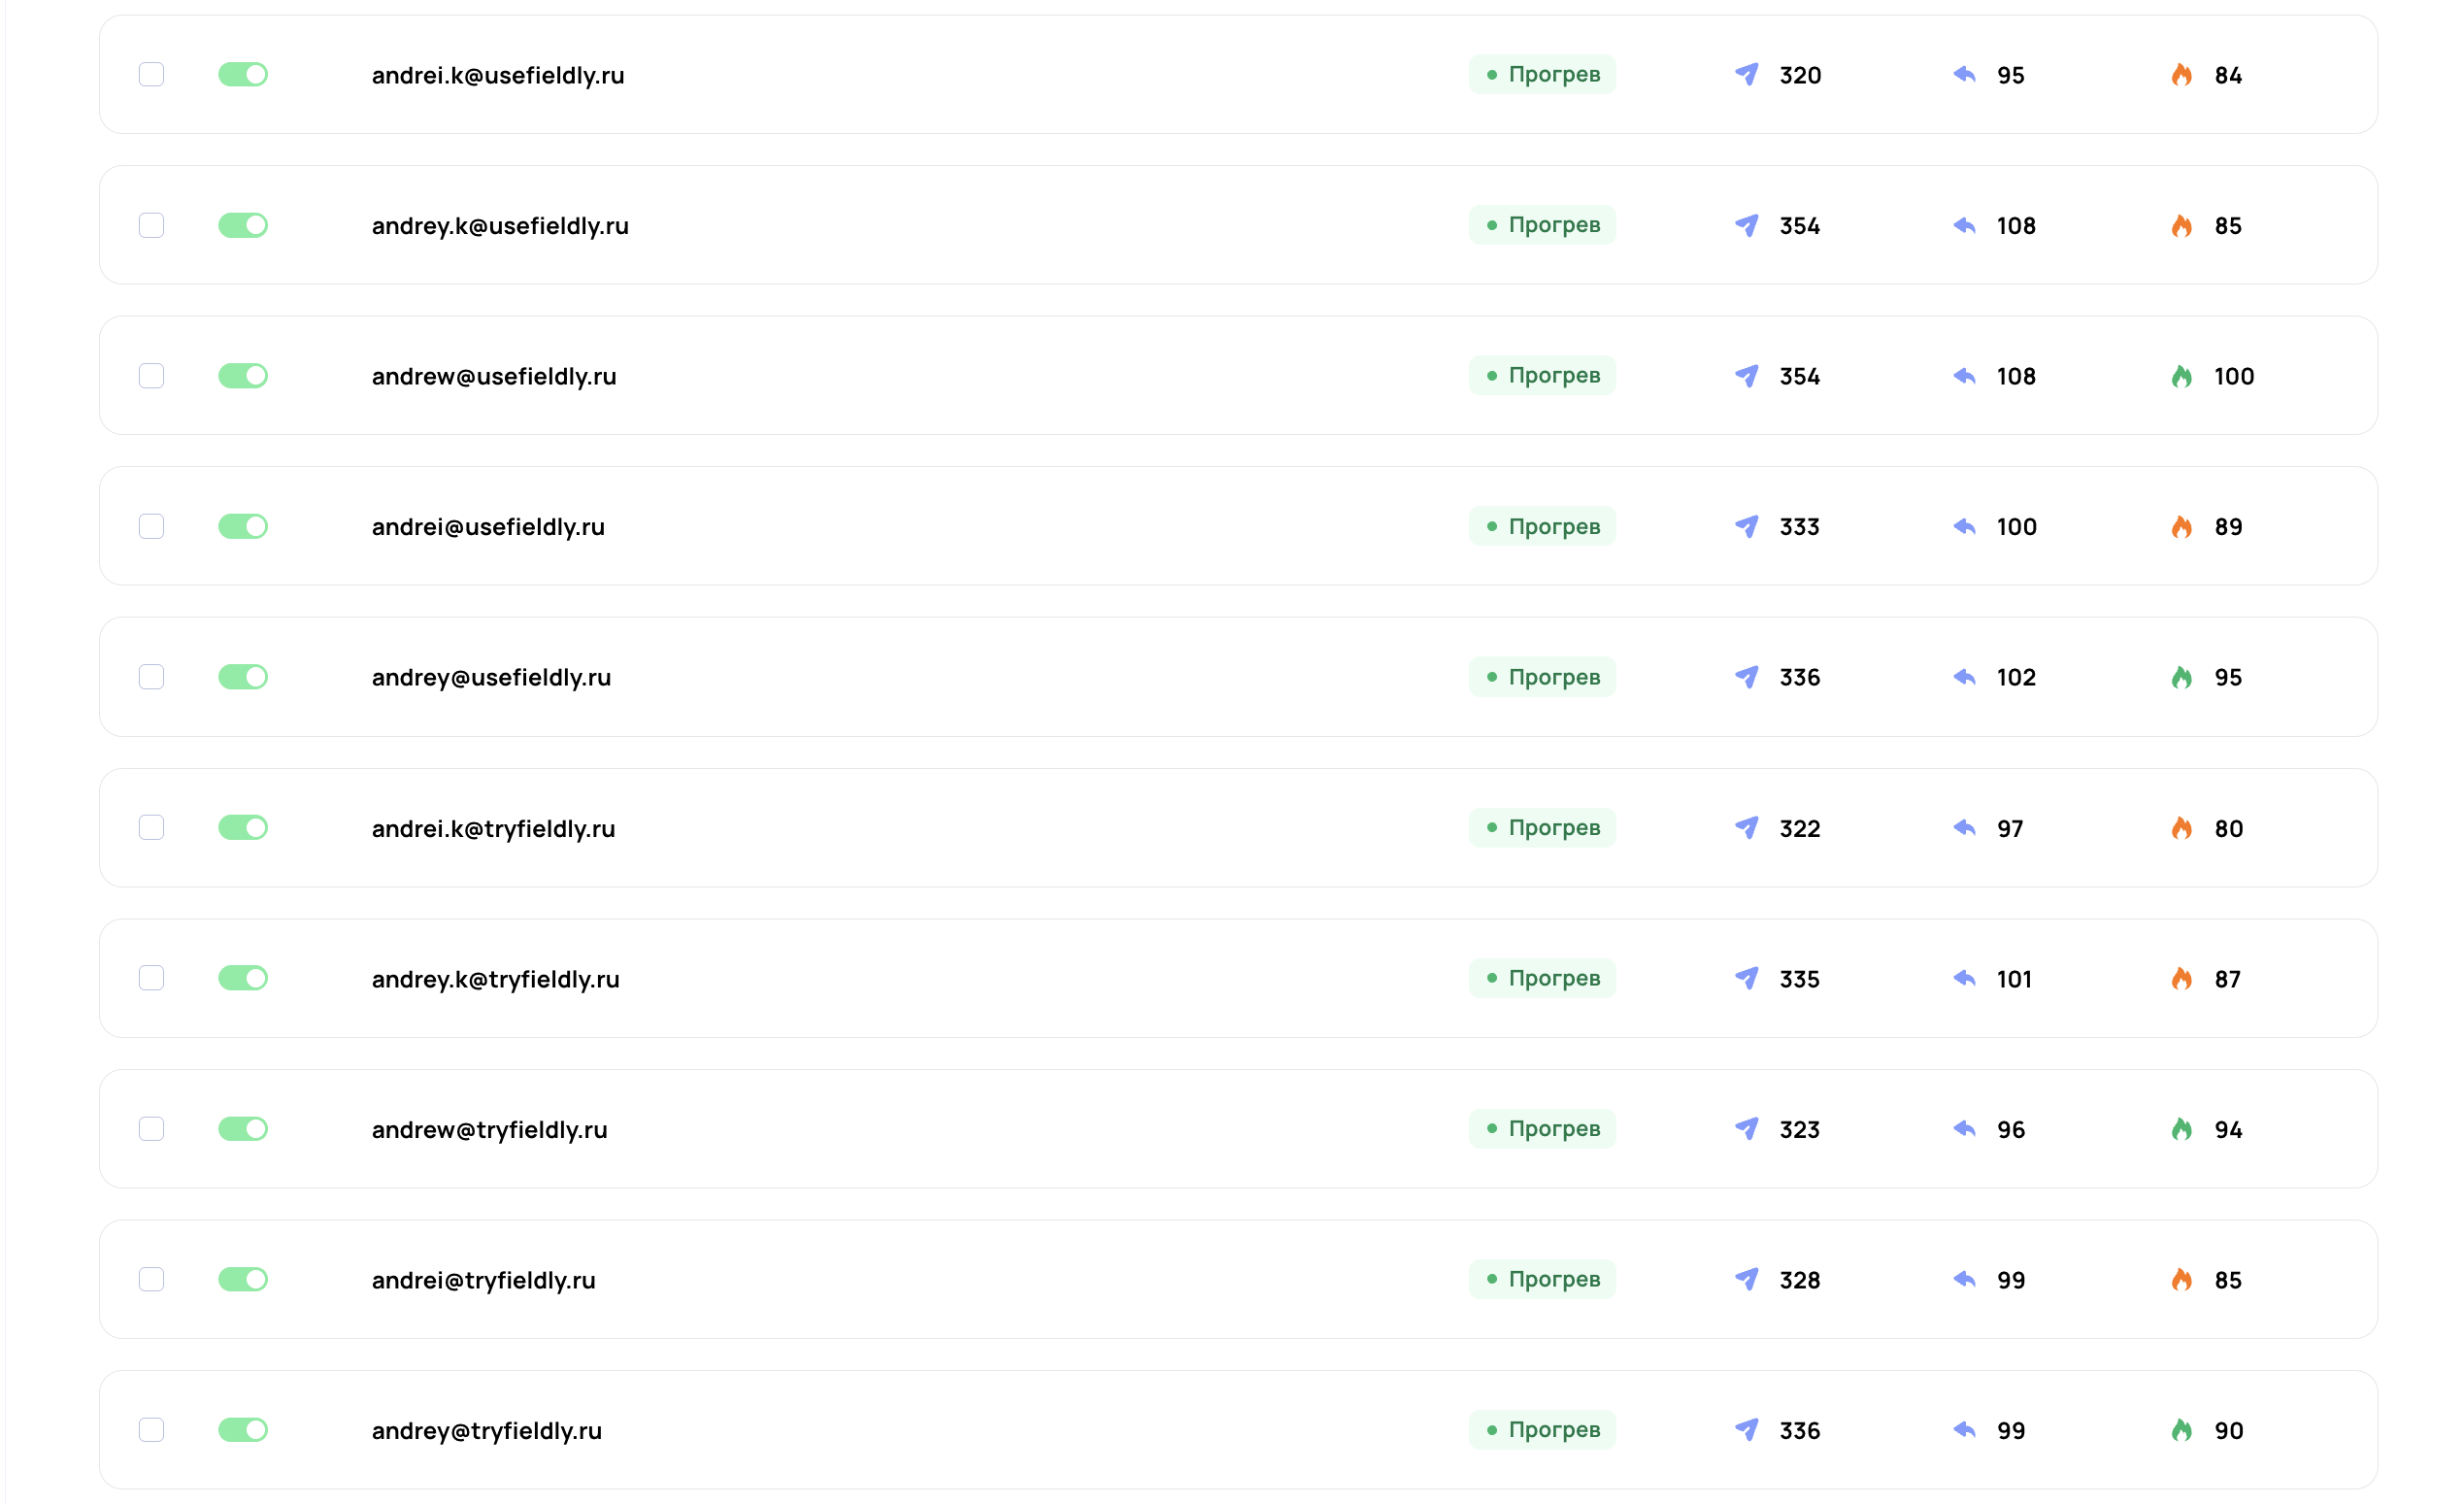Click the sent icon for andrei.k@usefieldly.ru
2464x1505 pixels.
point(1746,75)
